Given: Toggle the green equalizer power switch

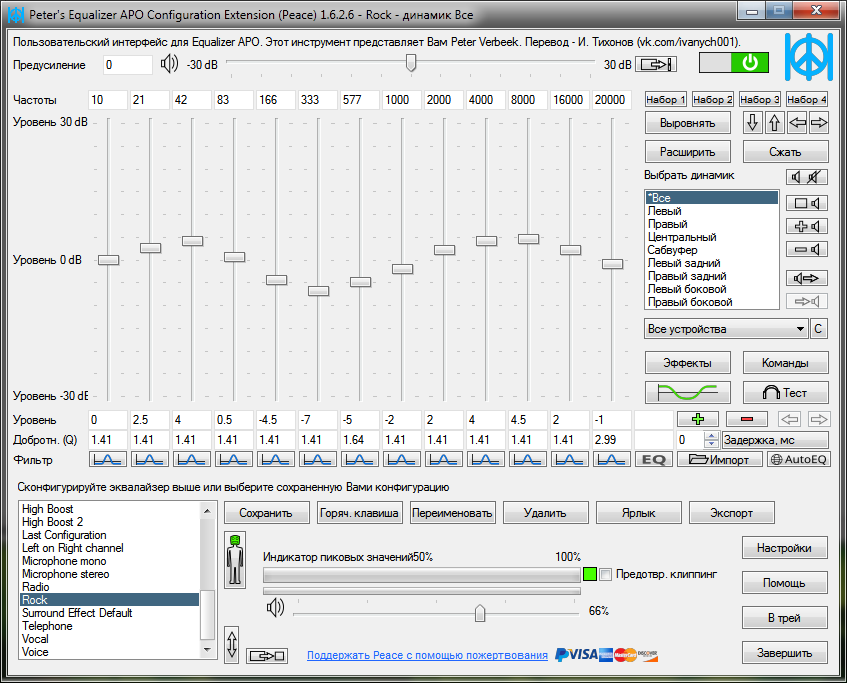Looking at the screenshot, I should point(734,63).
